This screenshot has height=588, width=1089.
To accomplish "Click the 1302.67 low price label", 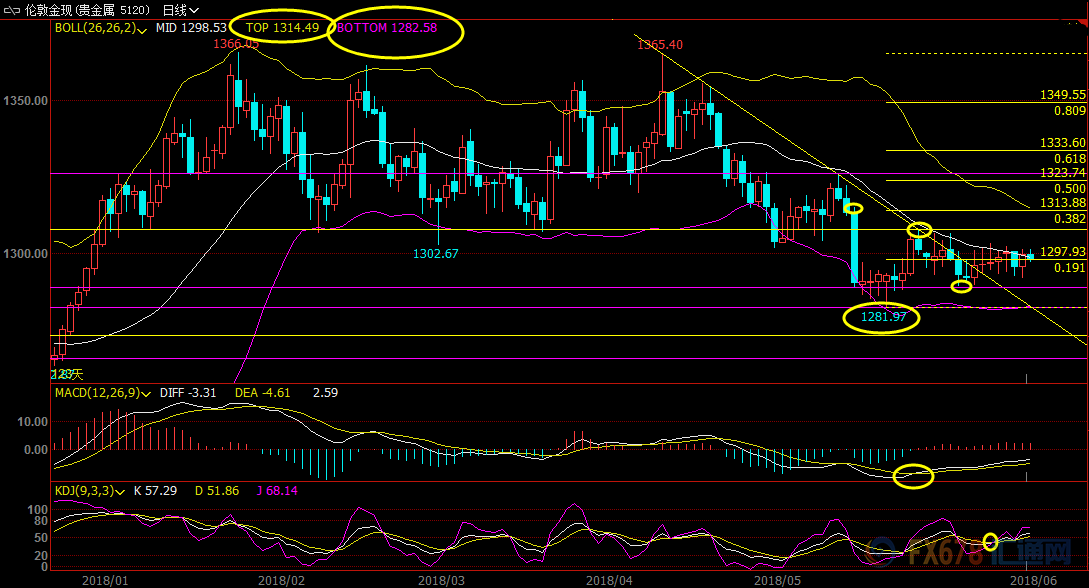I will 435,253.
